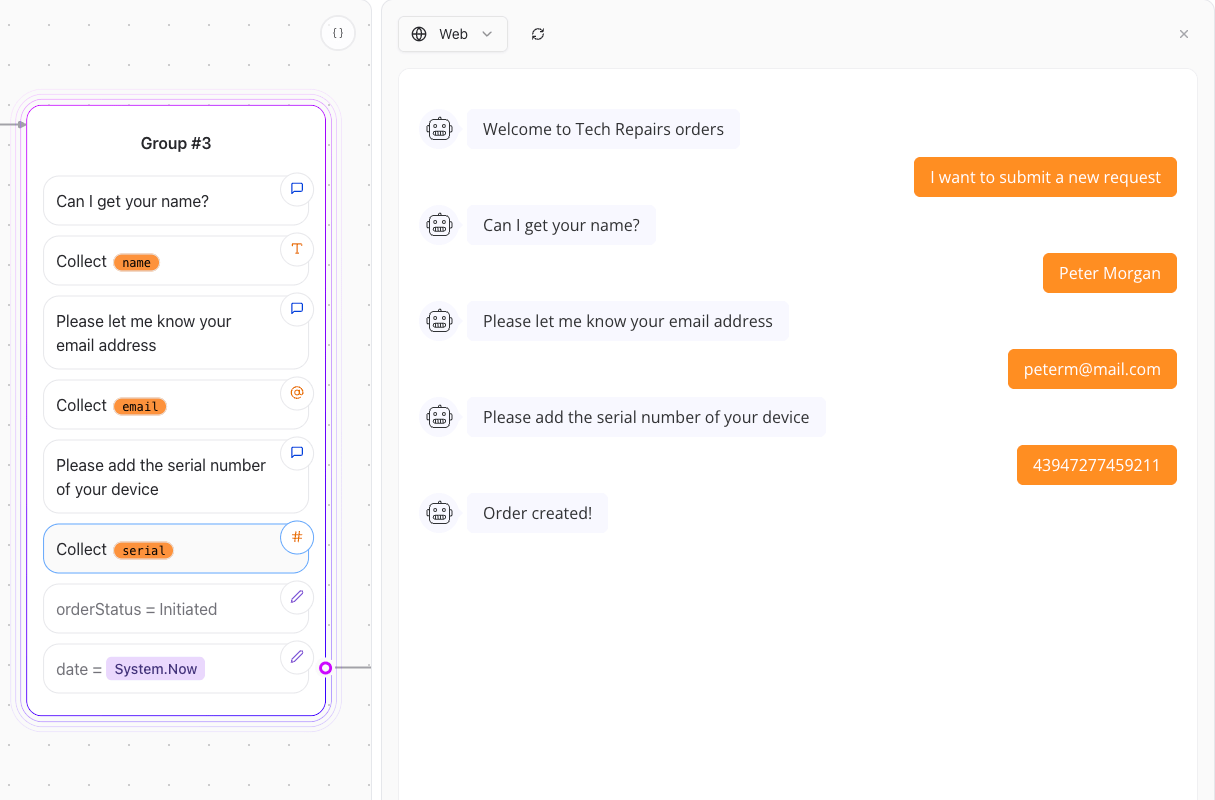Viewport: 1215px width, 800px height.
Task: Click the 'Peter Morgan' reply bubble
Action: 1110,273
